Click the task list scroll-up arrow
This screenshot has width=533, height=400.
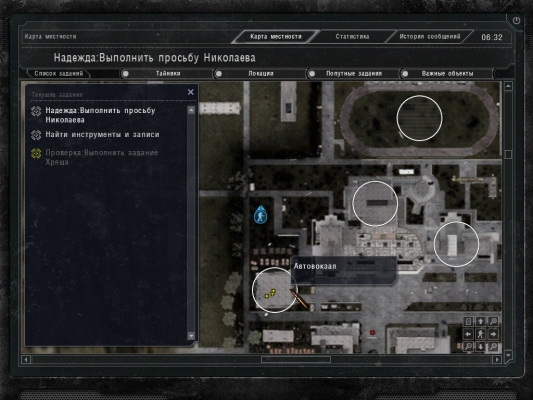pos(191,110)
